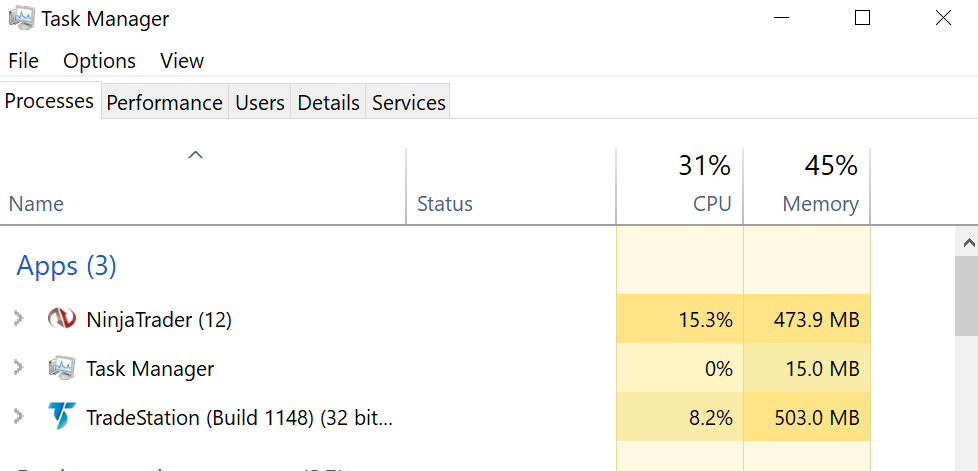Expand the NinjaTrader process group
Viewport: 978px width, 471px height.
(18, 319)
